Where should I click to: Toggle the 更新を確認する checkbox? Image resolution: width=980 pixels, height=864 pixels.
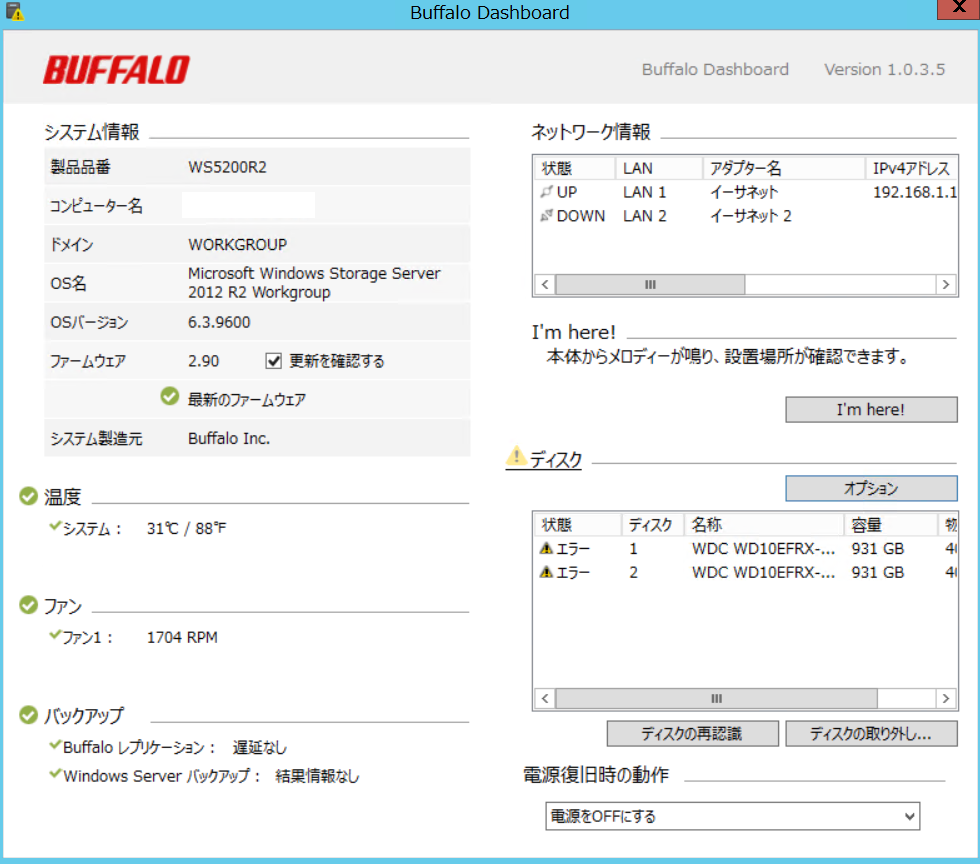coord(273,361)
